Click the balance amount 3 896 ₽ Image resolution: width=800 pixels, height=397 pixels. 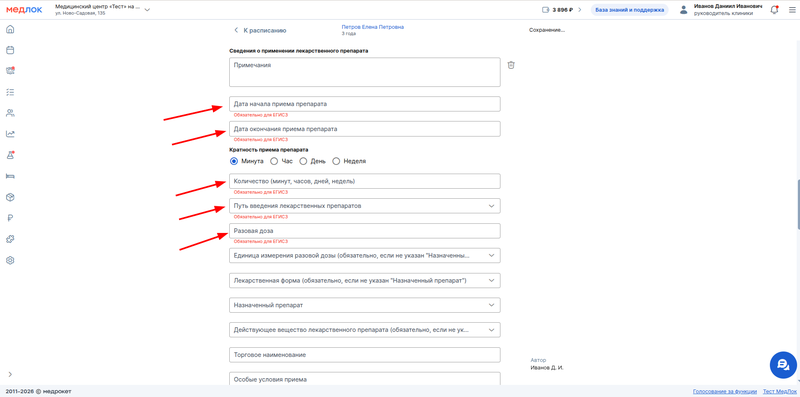pos(563,10)
